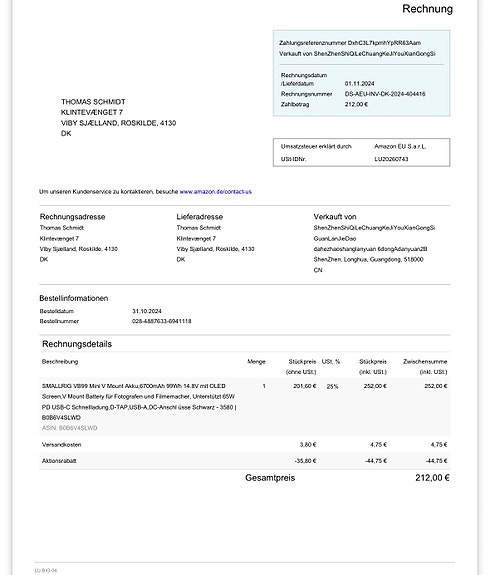The height and width of the screenshot is (575, 490).
Task: Click the "Bestellnummer" label
Action: coord(59,321)
